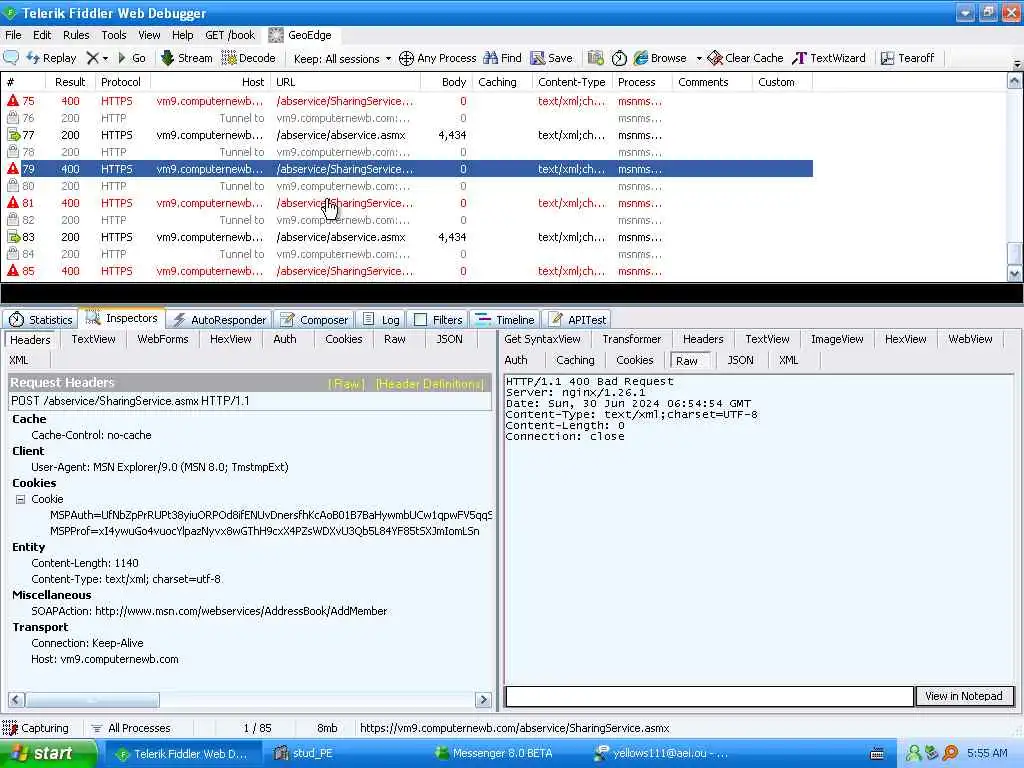This screenshot has height=768, width=1024.
Task: Click the Find binoculars button
Action: click(502, 58)
